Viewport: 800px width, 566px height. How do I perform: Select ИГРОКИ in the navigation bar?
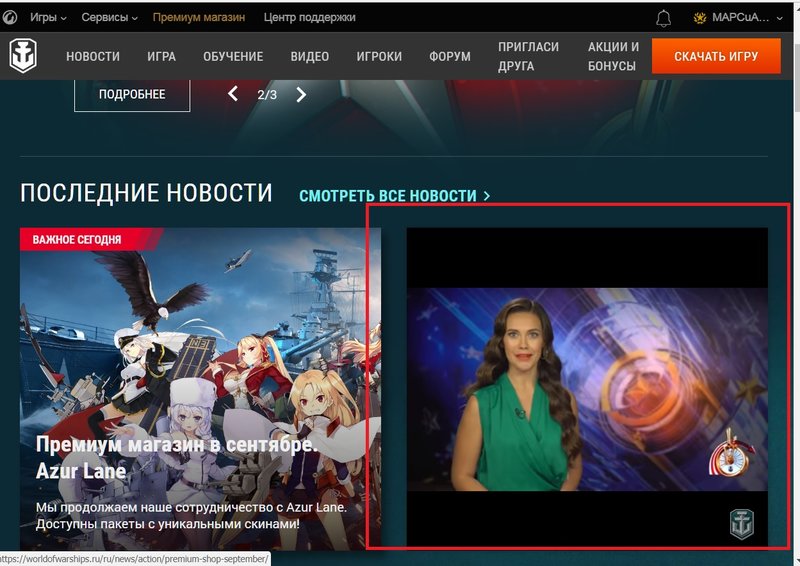(379, 56)
